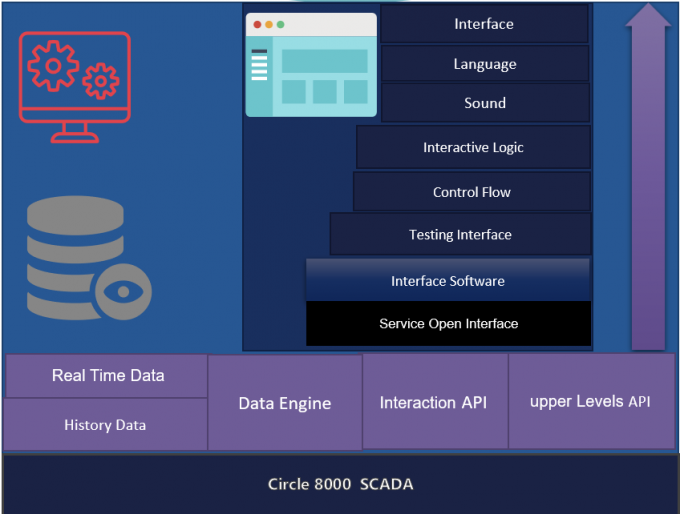Select the Interface block

tap(484, 24)
